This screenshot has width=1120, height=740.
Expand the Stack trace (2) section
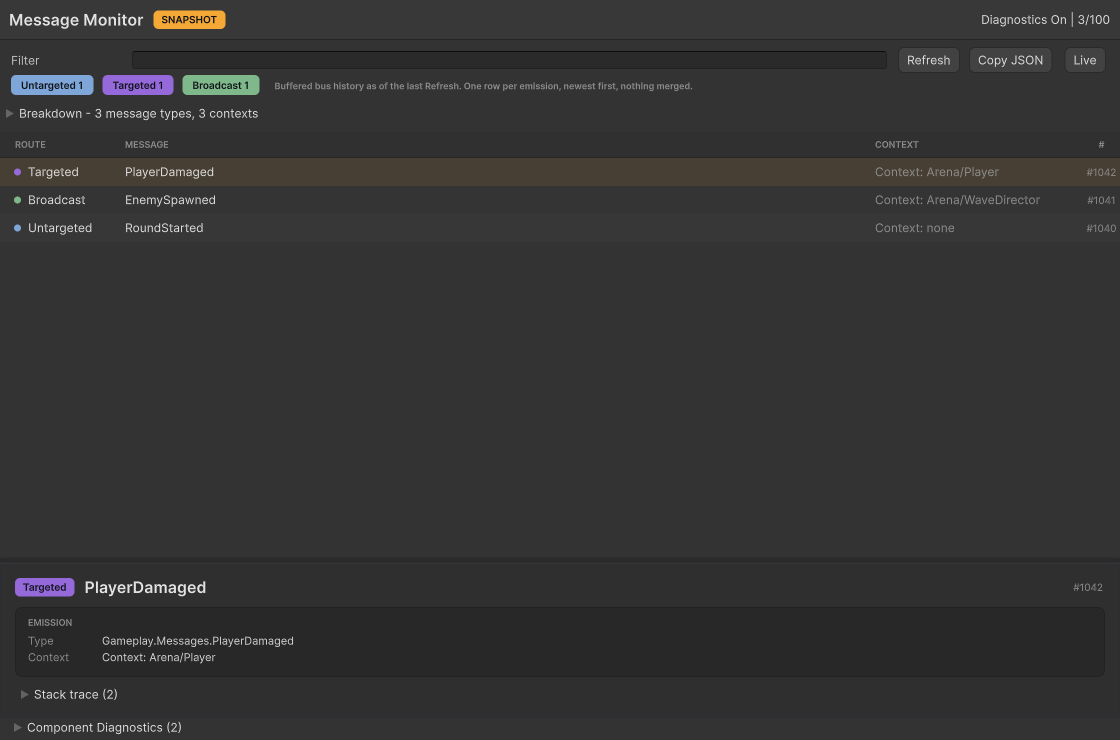tap(69, 694)
